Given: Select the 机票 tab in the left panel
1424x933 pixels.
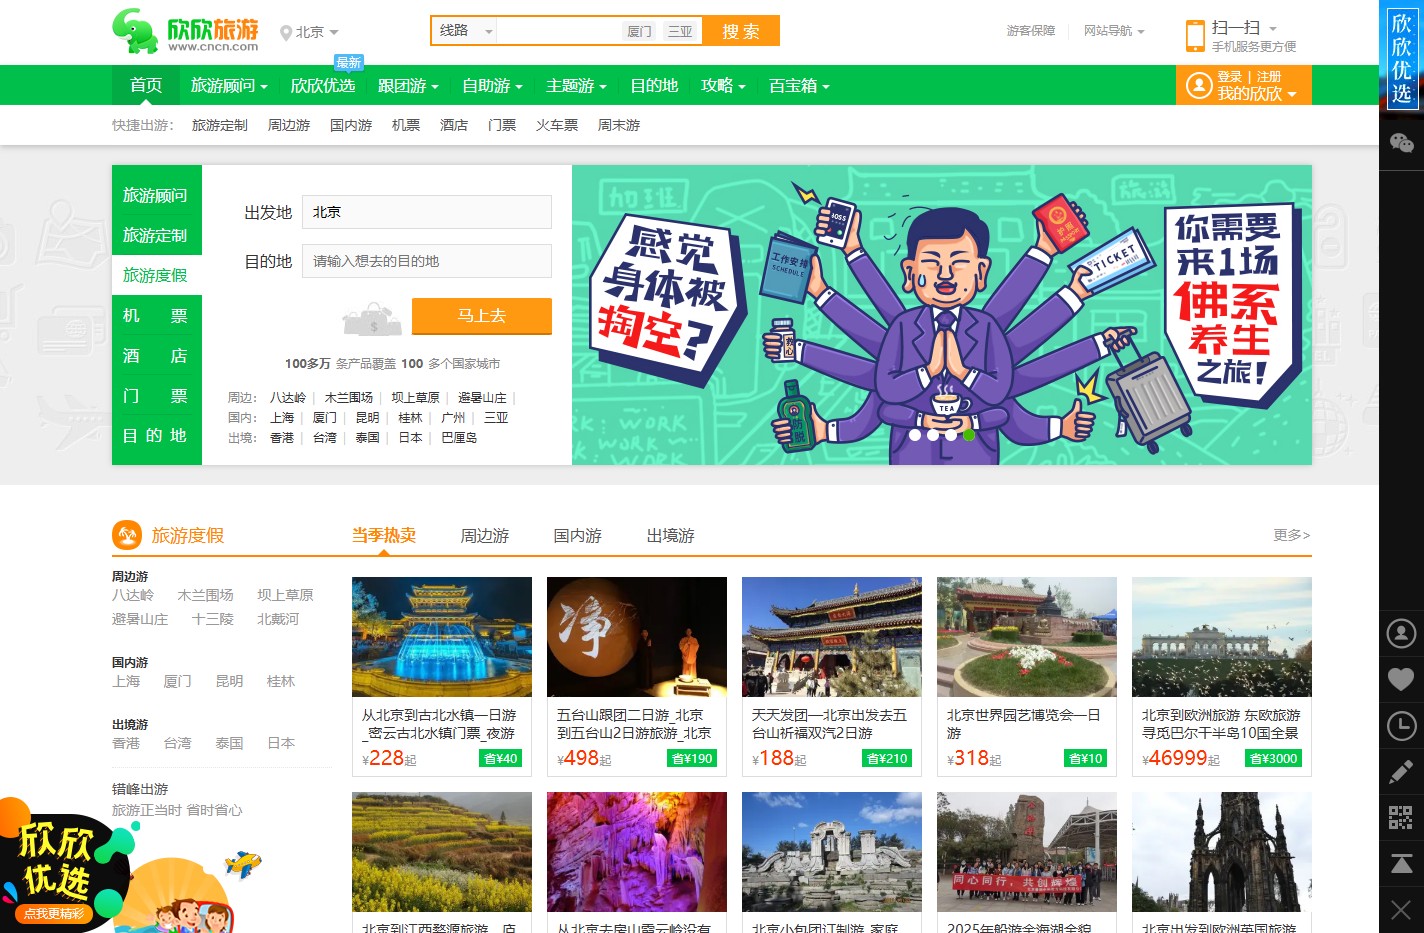Looking at the screenshot, I should 157,315.
